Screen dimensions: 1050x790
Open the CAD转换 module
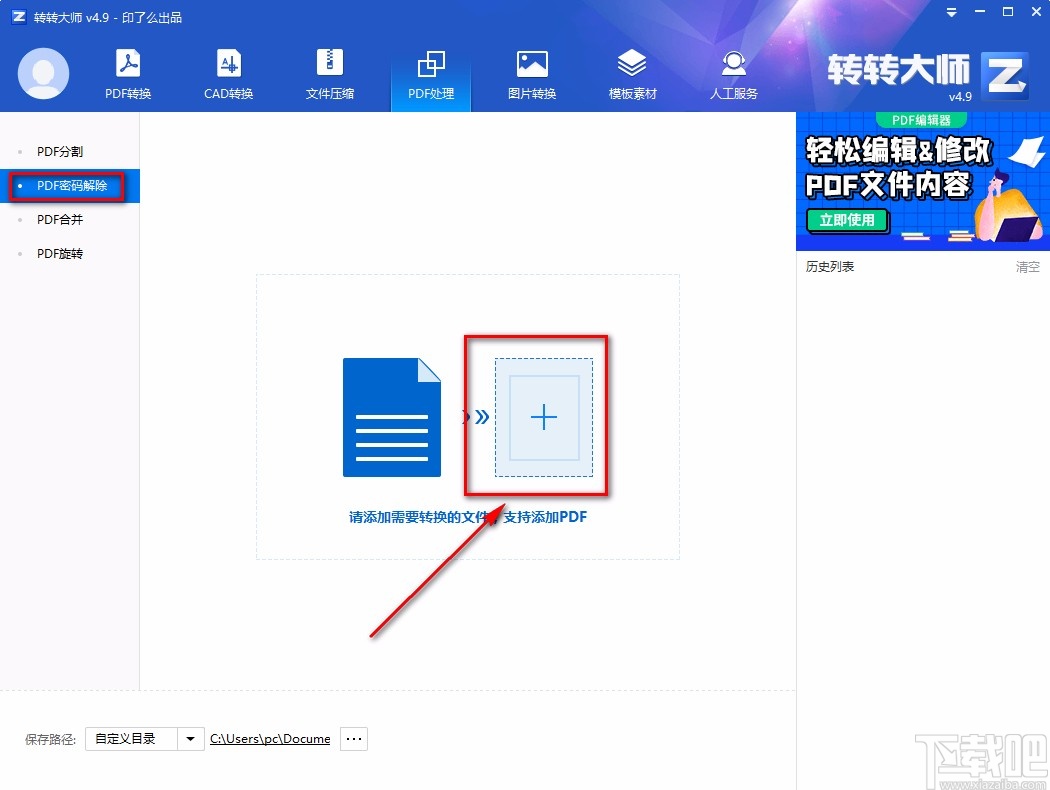tap(228, 75)
